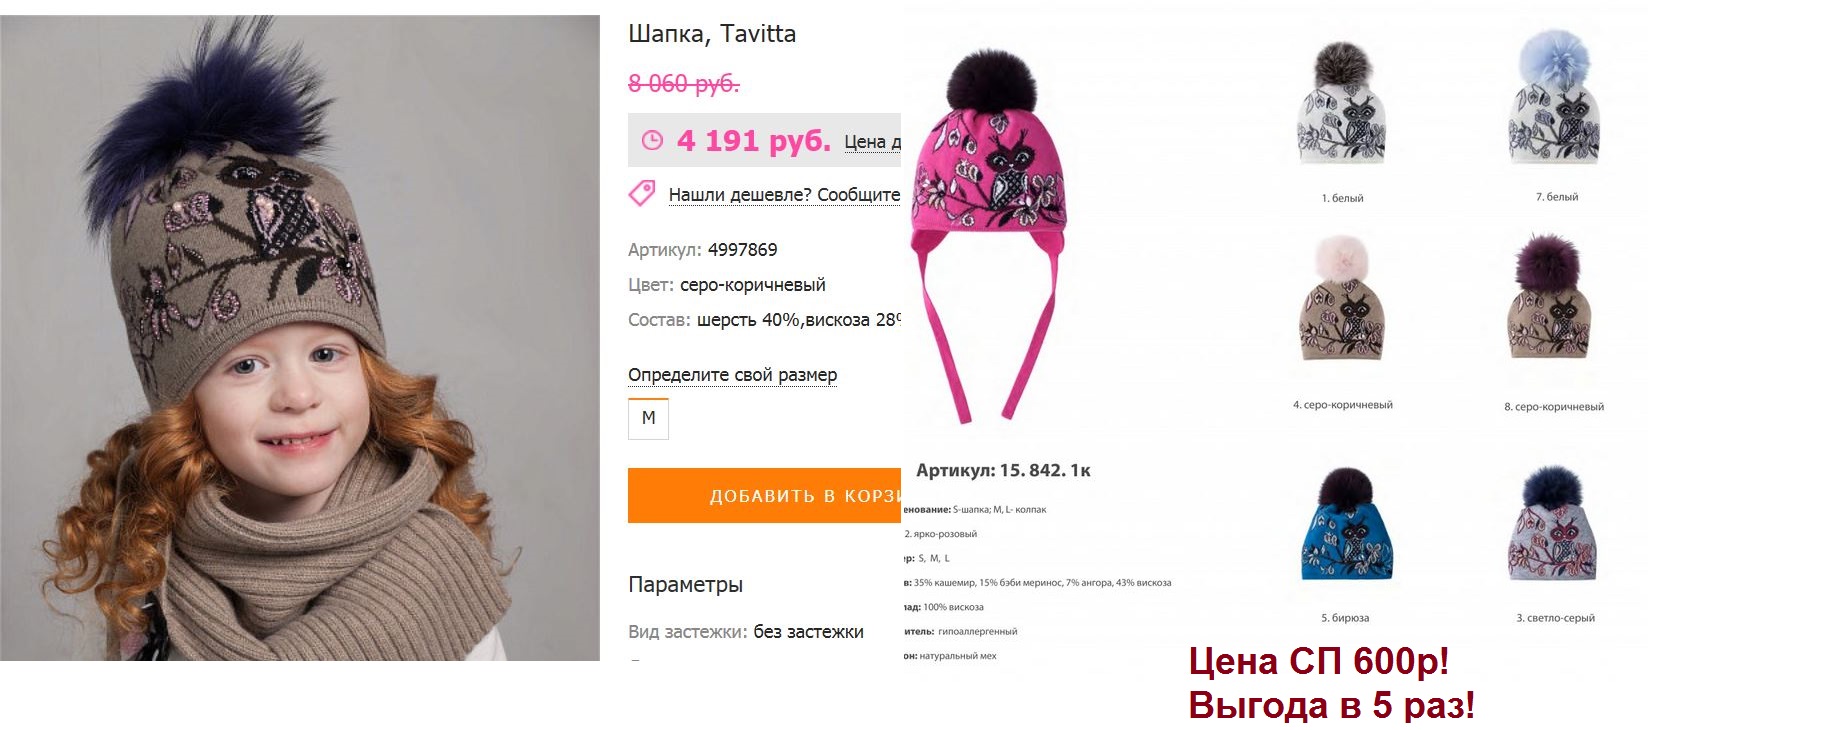This screenshot has height=730, width=1840.
Task: Pick the turquoise 5. бирюза hat
Action: click(1346, 523)
